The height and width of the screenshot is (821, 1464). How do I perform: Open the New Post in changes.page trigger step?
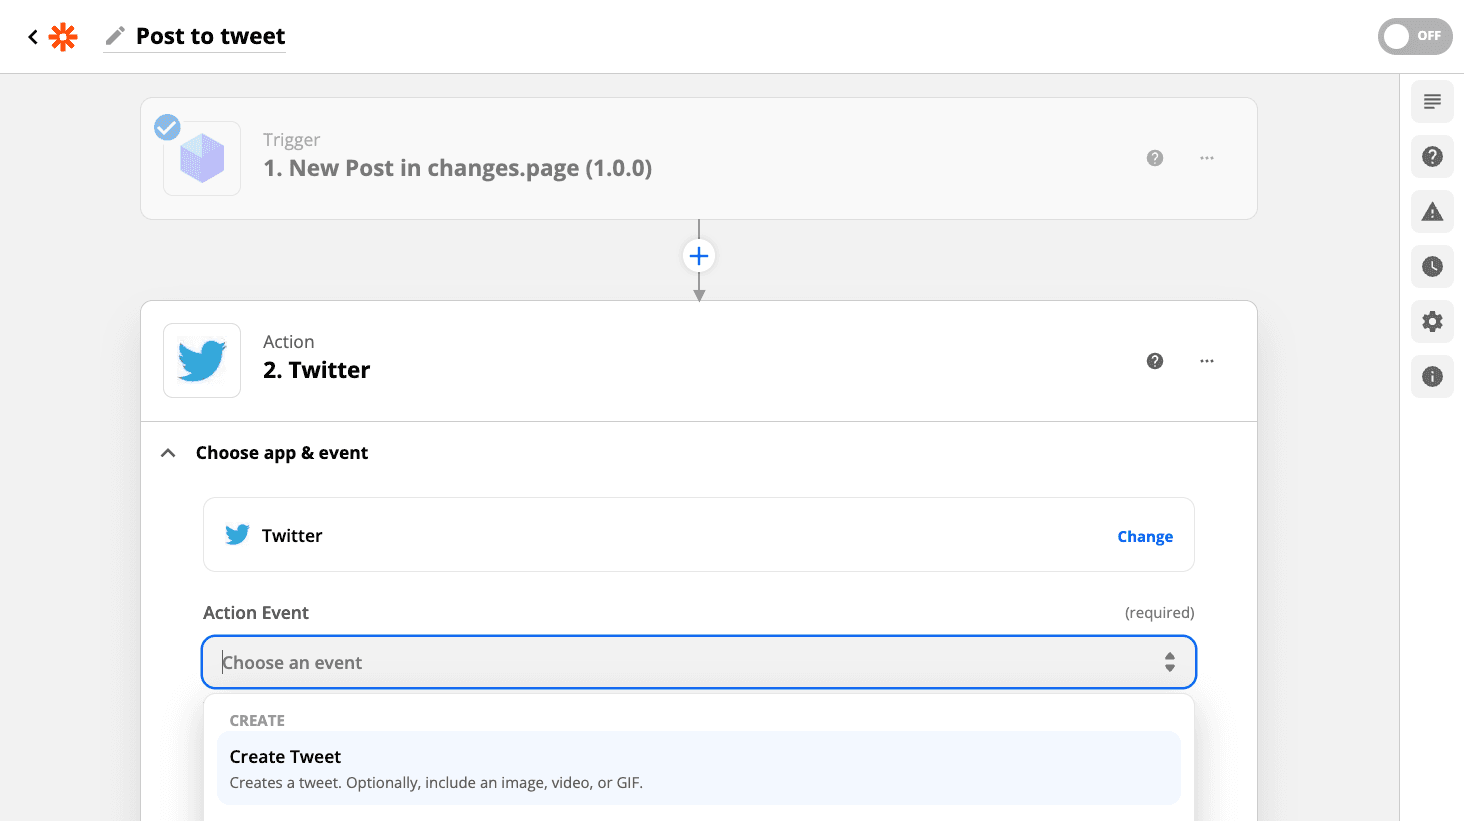tap(457, 168)
